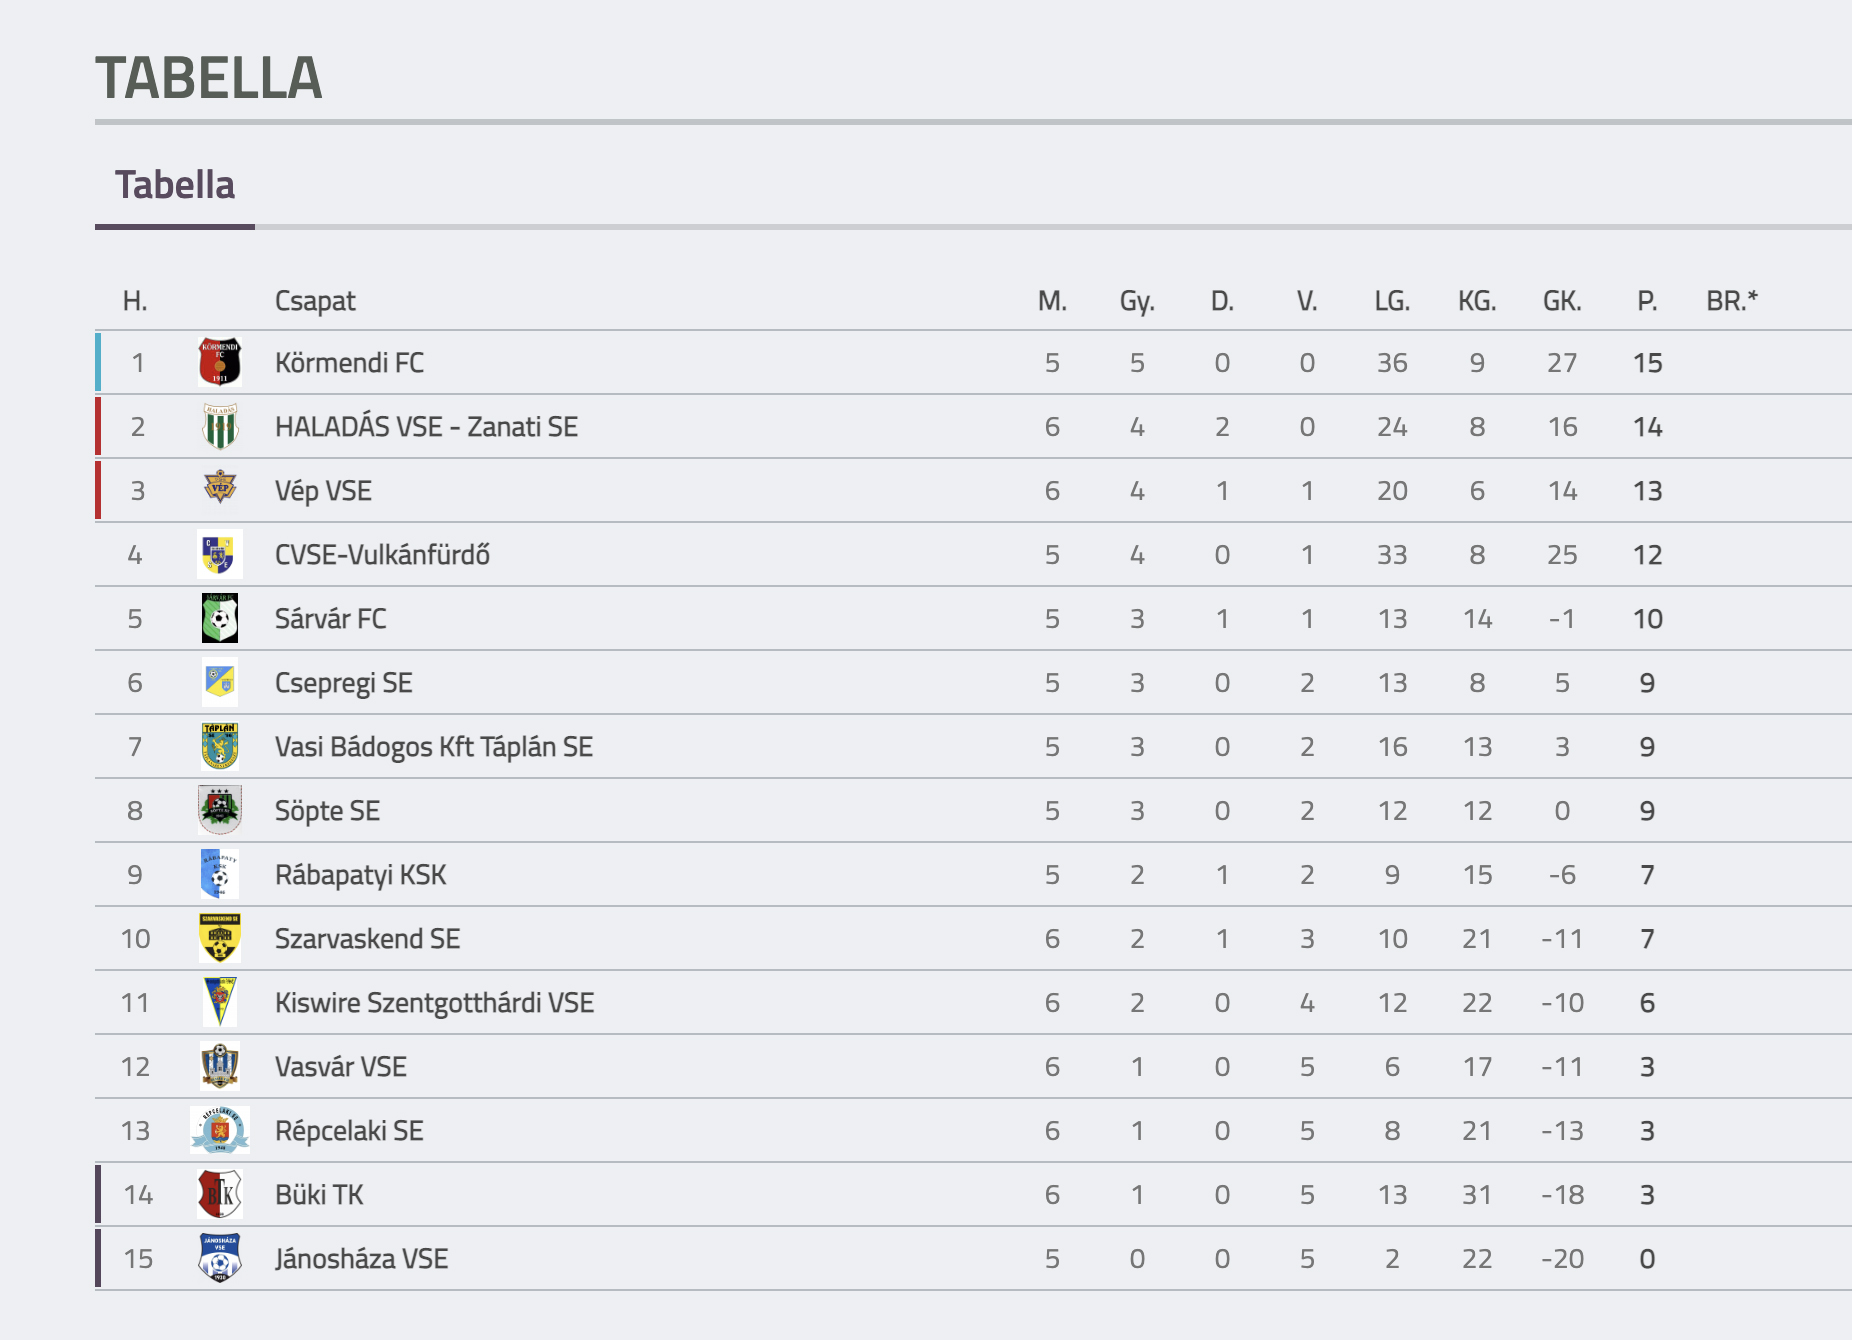Click the Sárvár FC crest icon
1852x1340 pixels.
[220, 618]
